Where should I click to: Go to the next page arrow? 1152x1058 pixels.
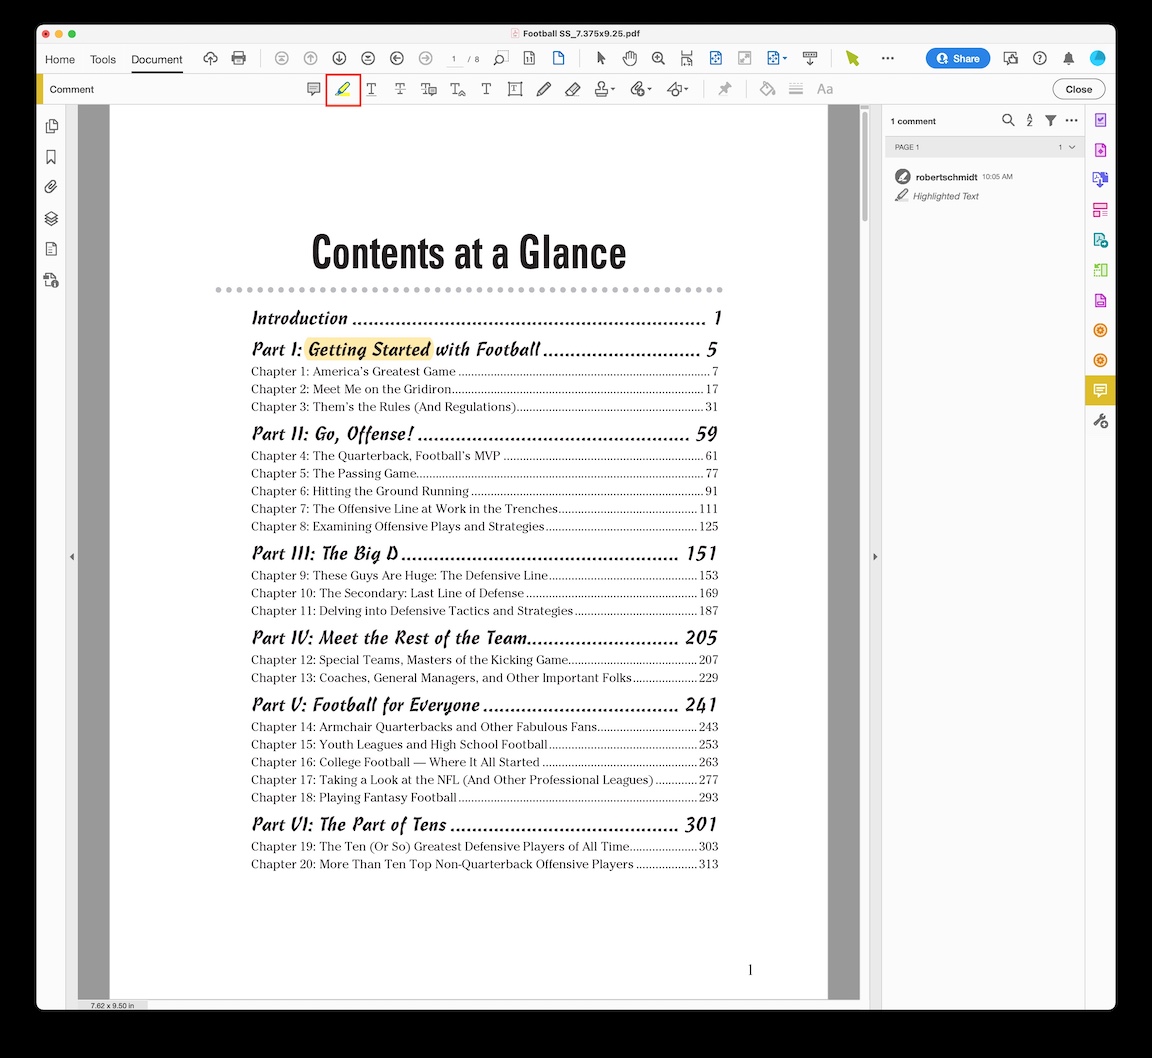(339, 58)
